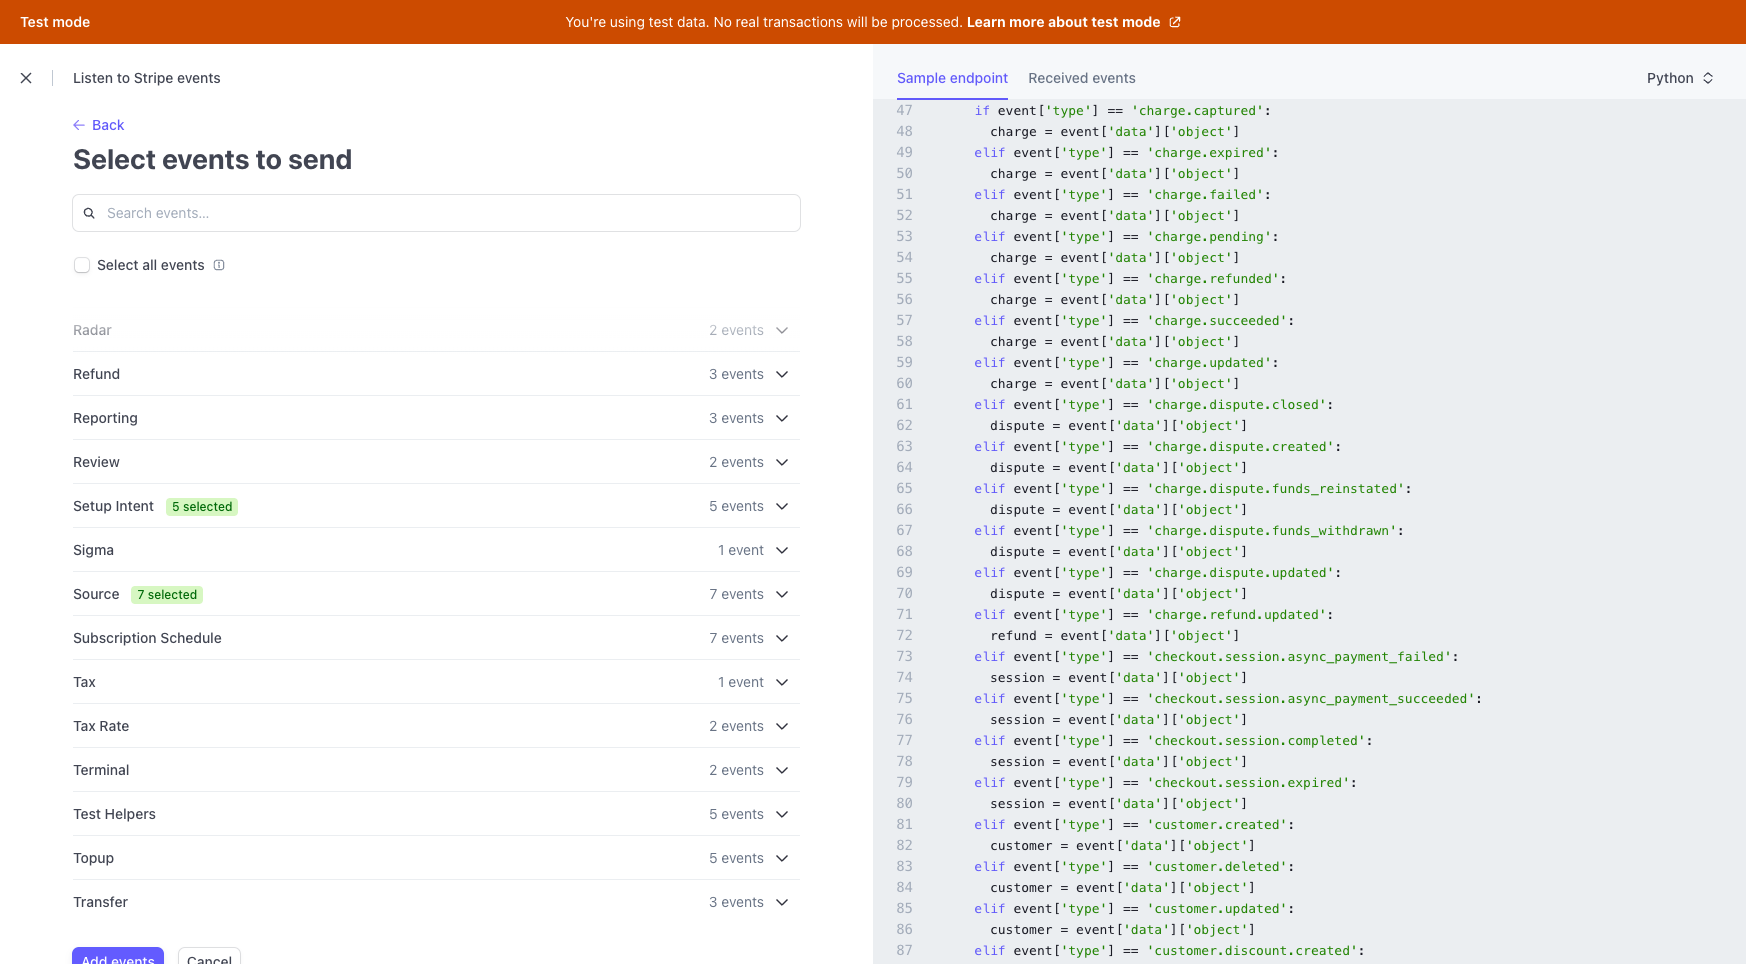
Task: Open the info icon beside Select all events
Action: point(219,265)
